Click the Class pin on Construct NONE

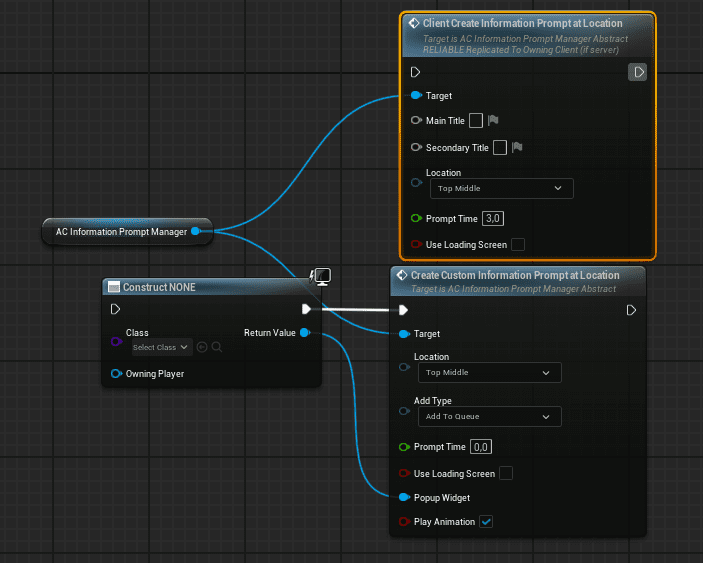click(x=116, y=342)
